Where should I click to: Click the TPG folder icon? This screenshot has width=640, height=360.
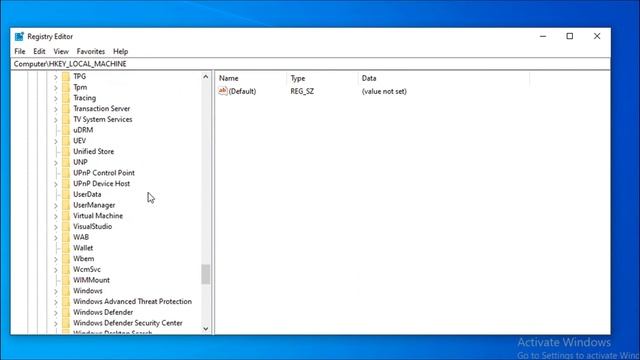pos(66,76)
